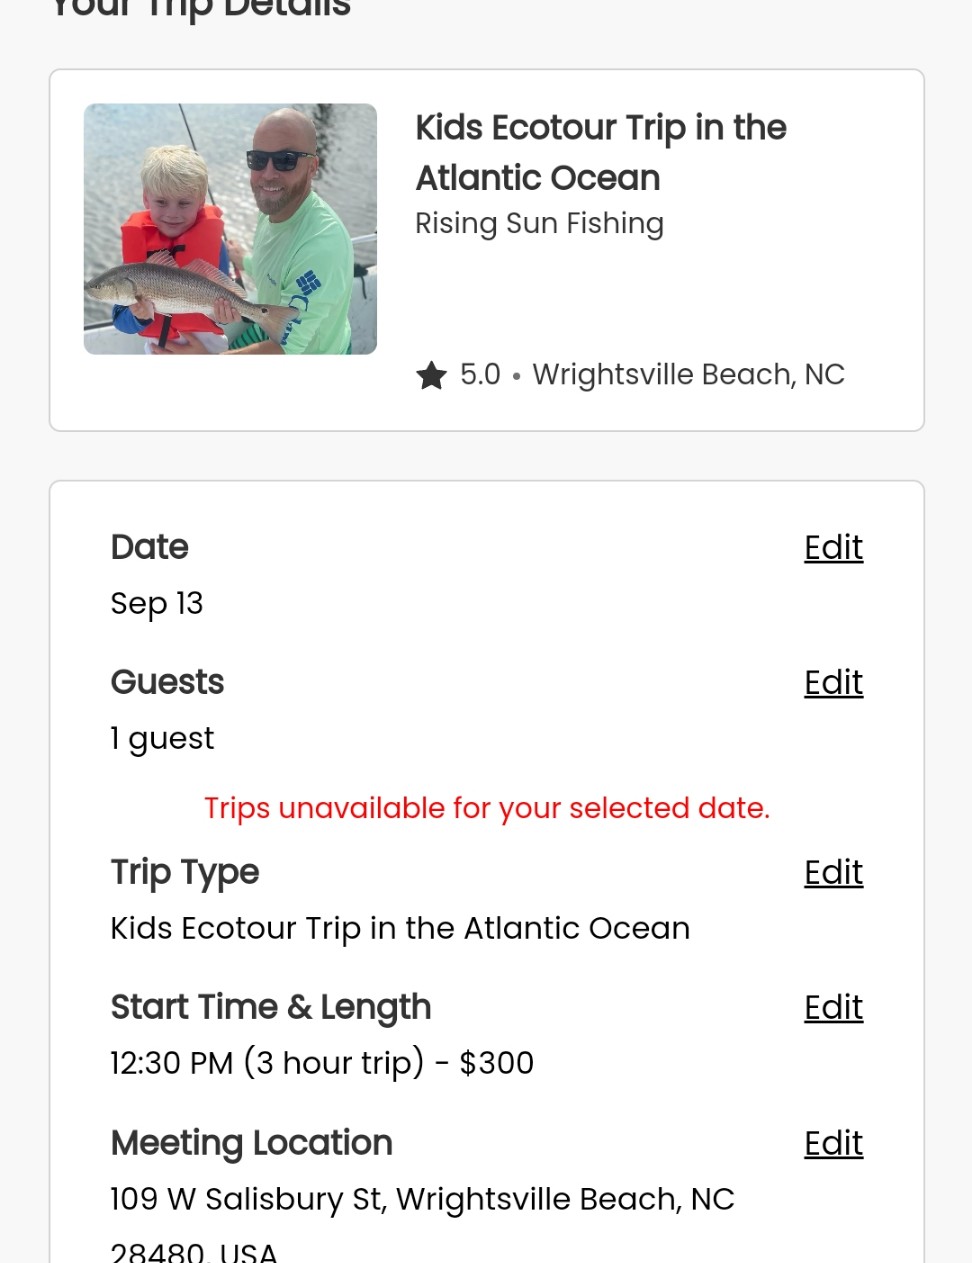Tap the Date section heading
This screenshot has height=1263, width=972.
coord(149,547)
